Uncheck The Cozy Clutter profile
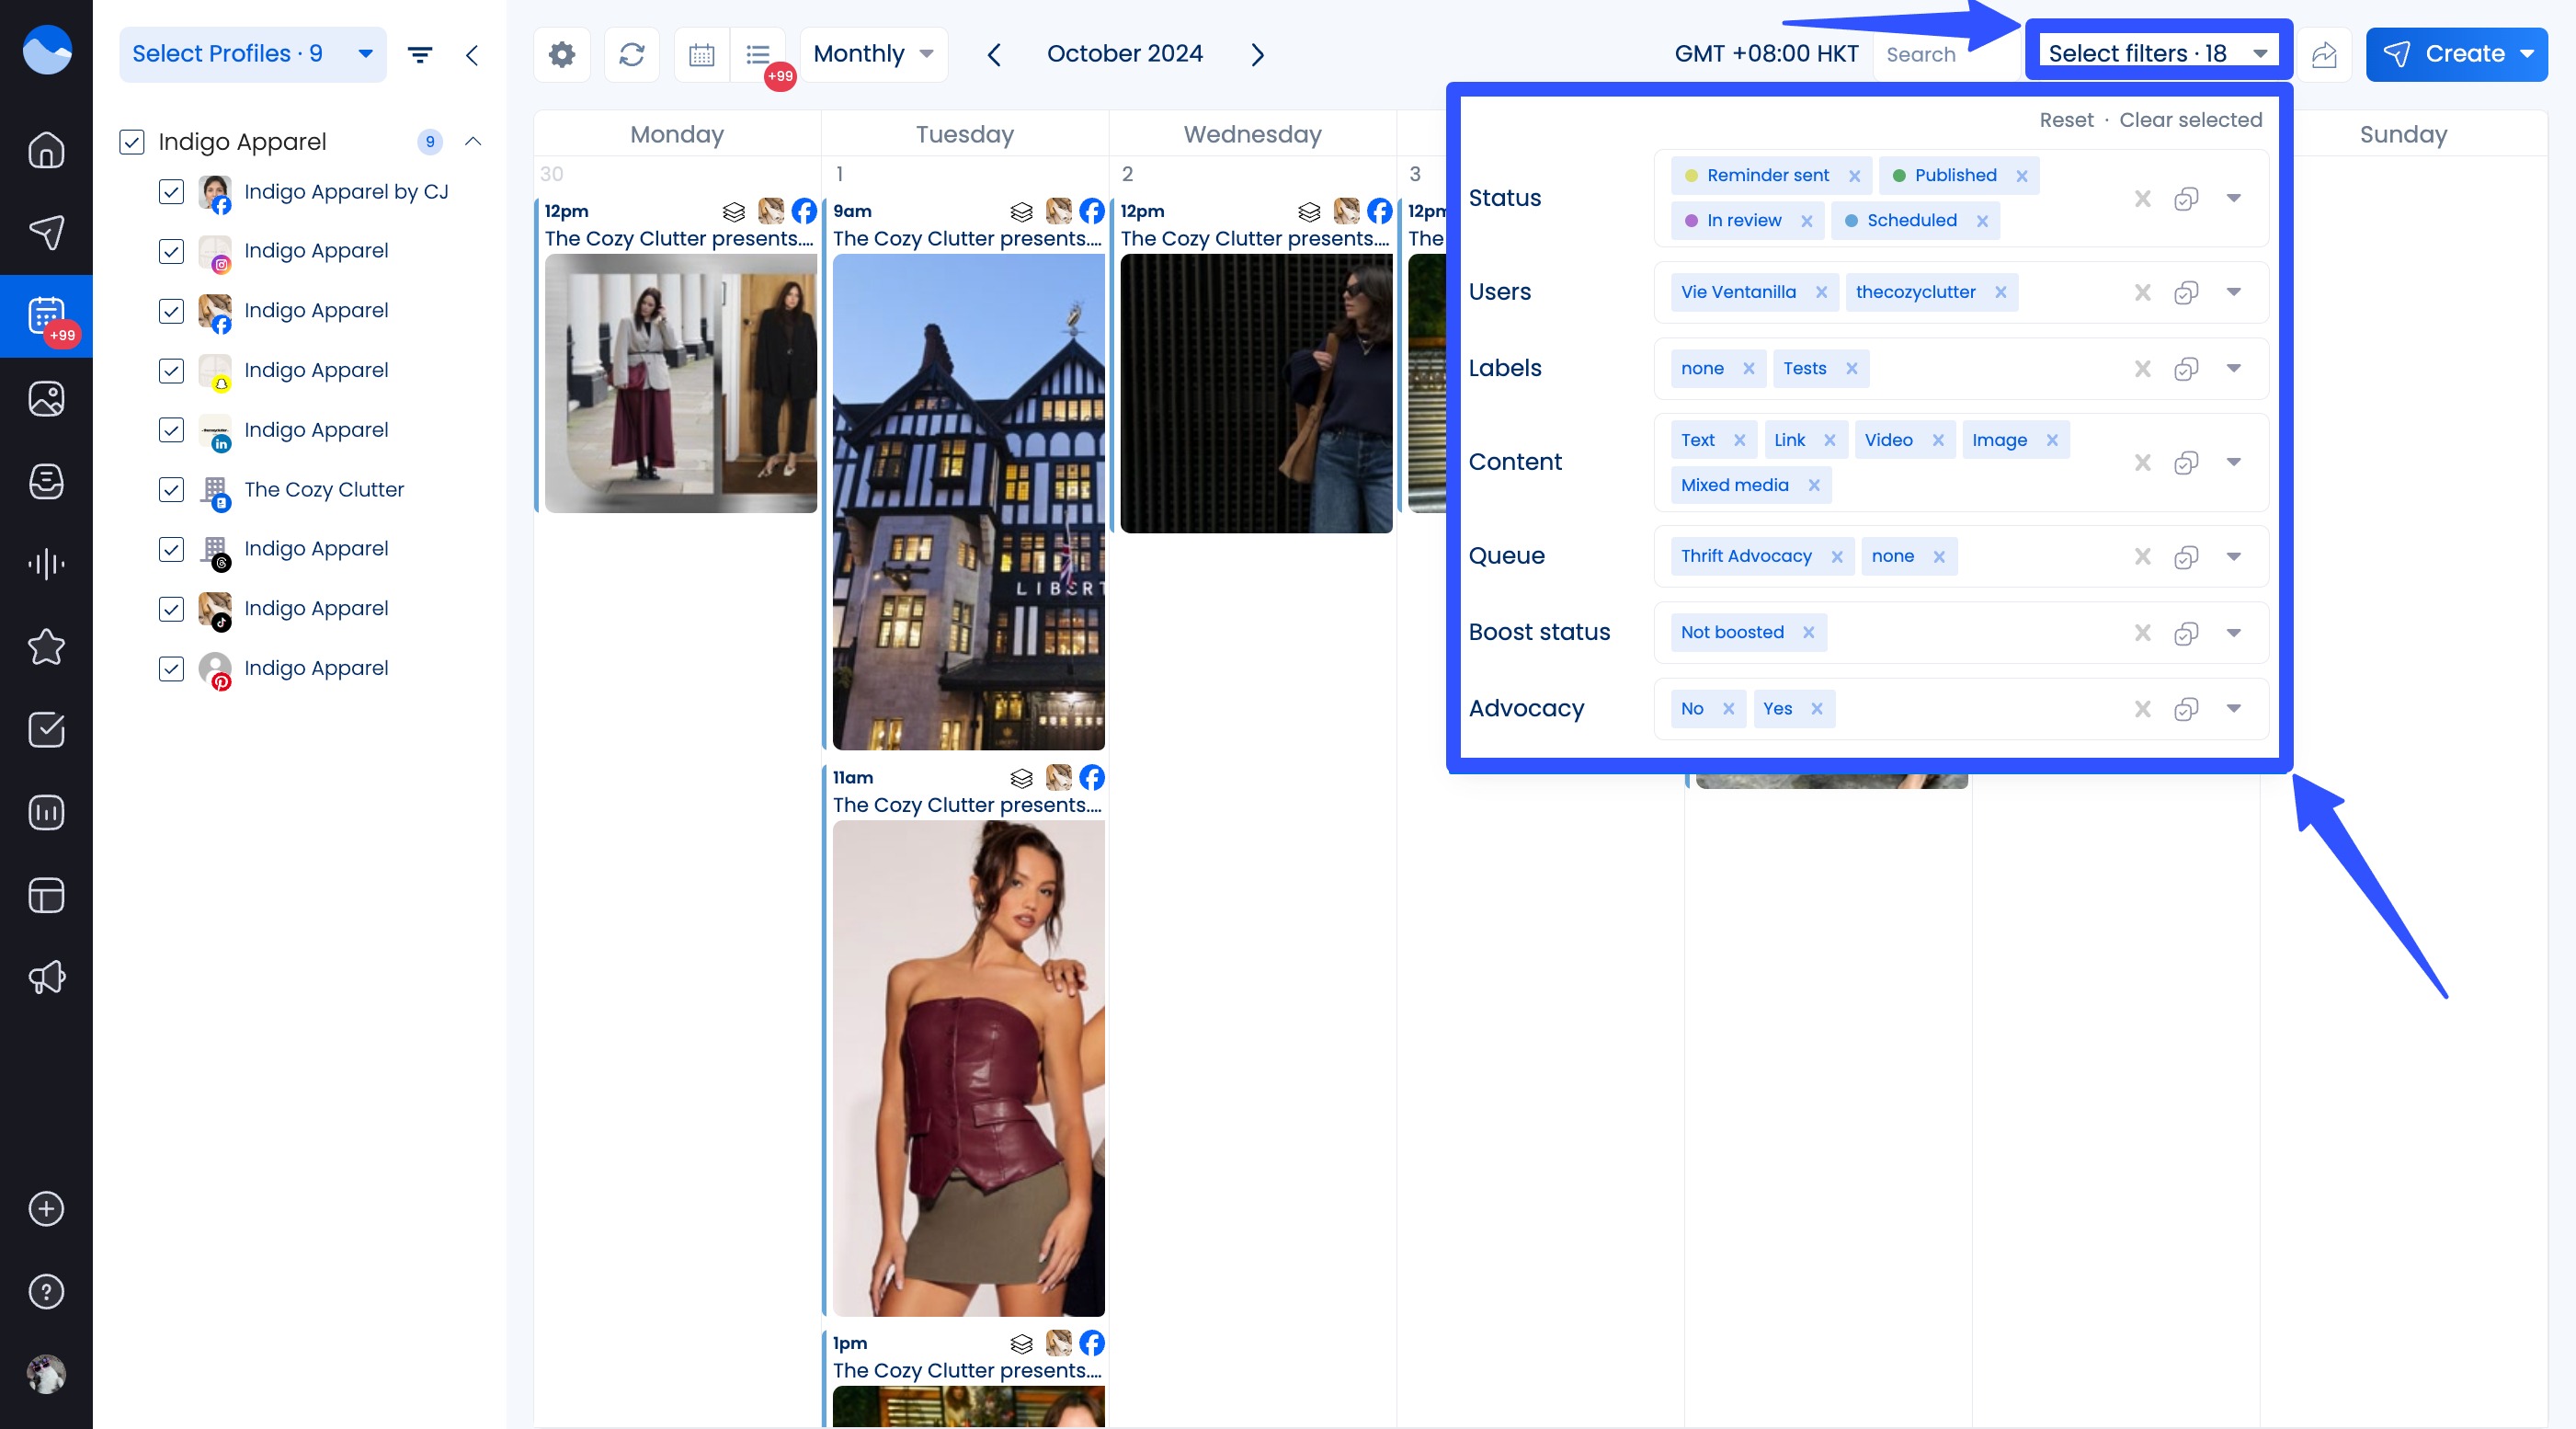Image resolution: width=2576 pixels, height=1429 pixels. pyautogui.click(x=171, y=490)
